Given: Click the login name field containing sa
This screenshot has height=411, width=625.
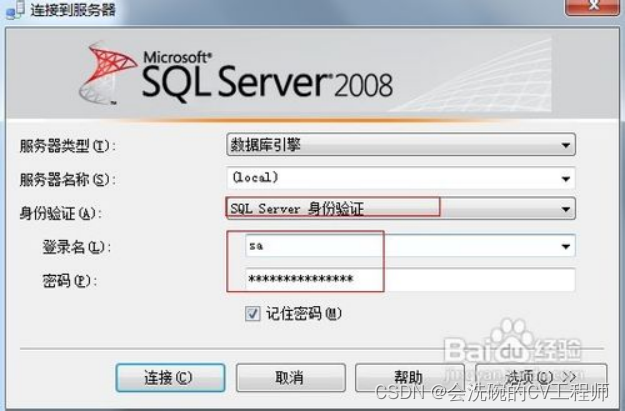Looking at the screenshot, I should [410, 246].
